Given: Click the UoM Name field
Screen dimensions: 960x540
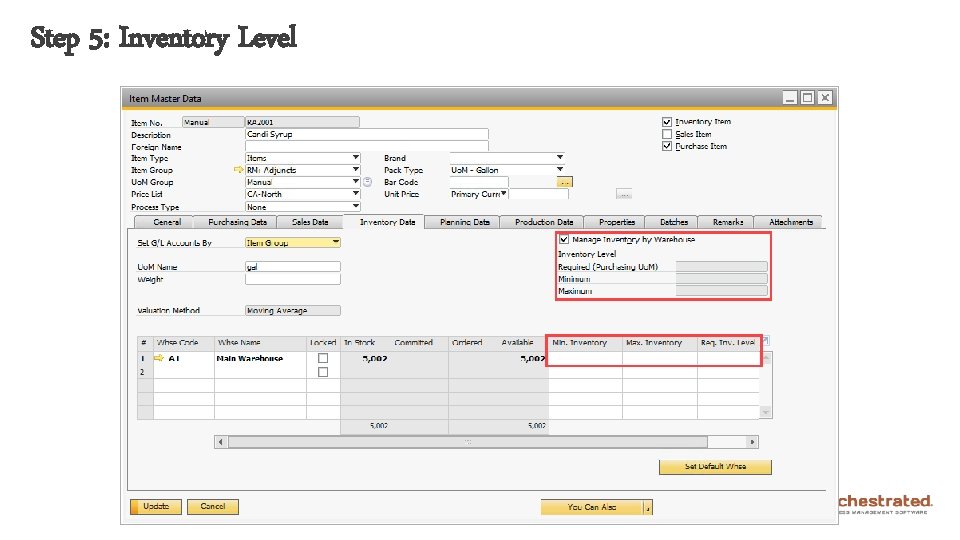Looking at the screenshot, I should (x=293, y=267).
